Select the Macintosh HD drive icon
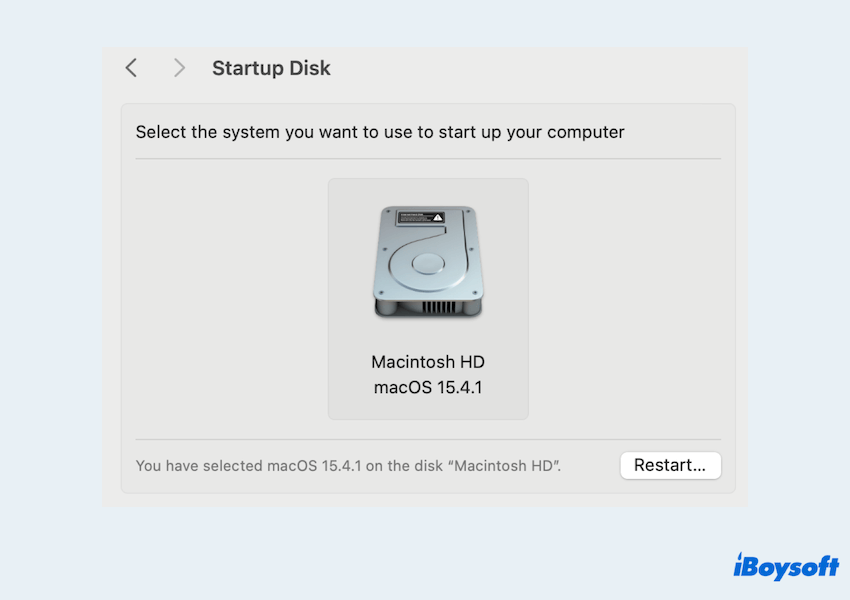 click(x=428, y=263)
